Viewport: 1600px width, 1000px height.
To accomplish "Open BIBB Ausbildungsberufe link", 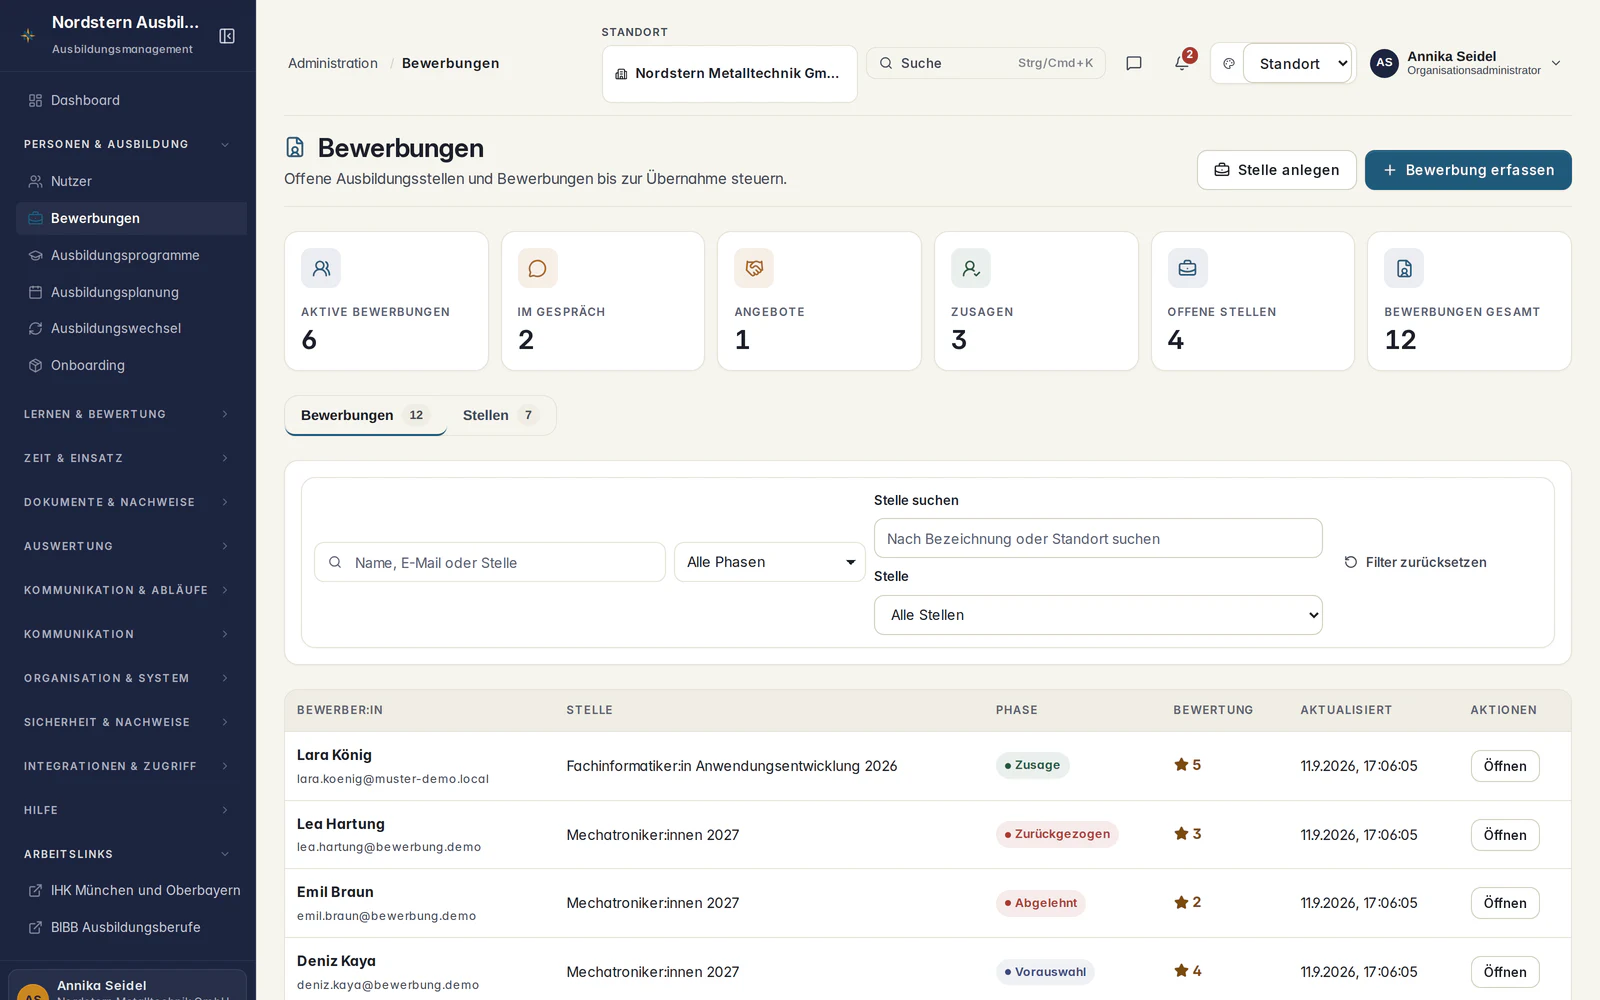I will pyautogui.click(x=125, y=927).
